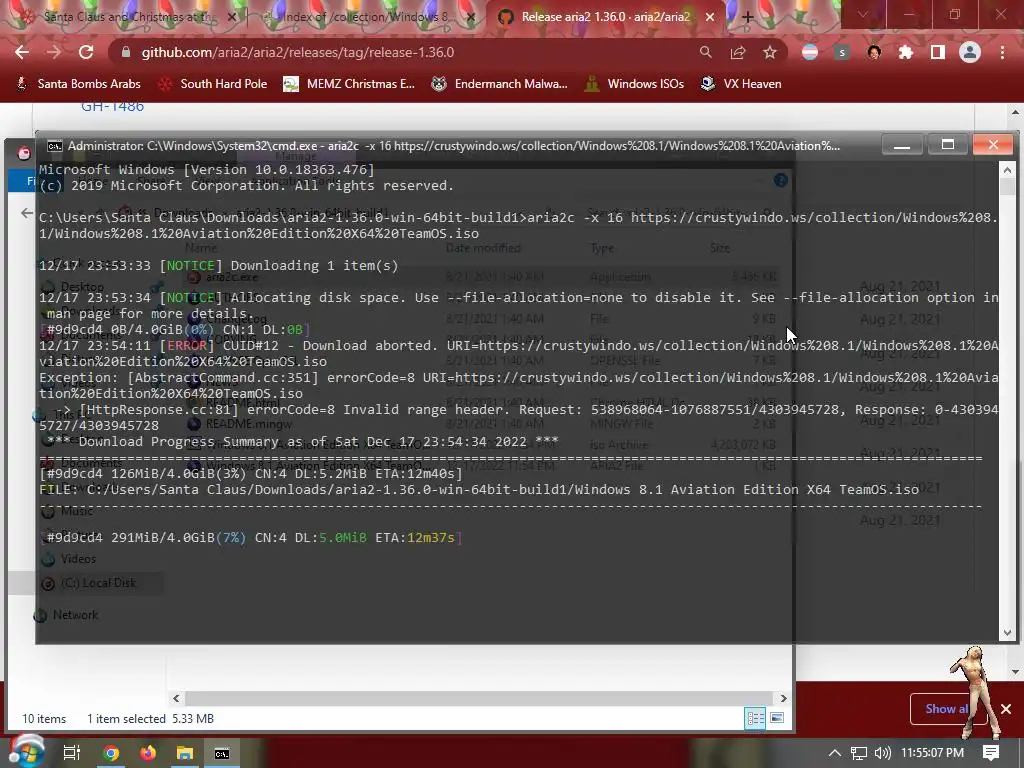The image size is (1024, 768).
Task: Open File Explorer from the taskbar
Action: tap(185, 753)
